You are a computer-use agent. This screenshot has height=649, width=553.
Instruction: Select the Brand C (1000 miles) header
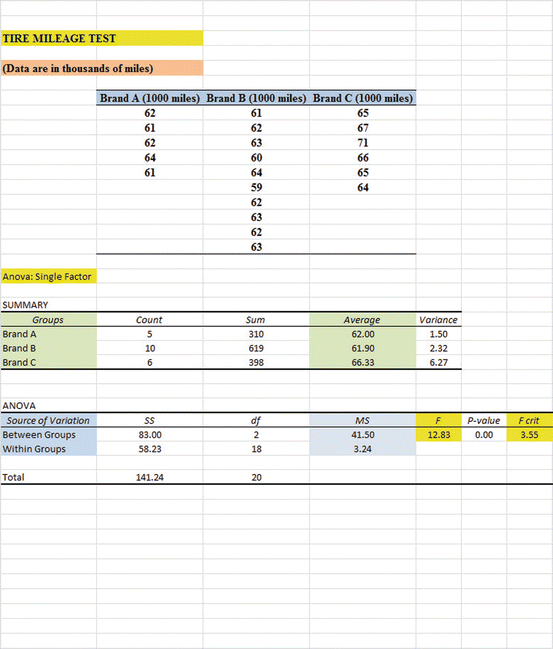click(363, 98)
